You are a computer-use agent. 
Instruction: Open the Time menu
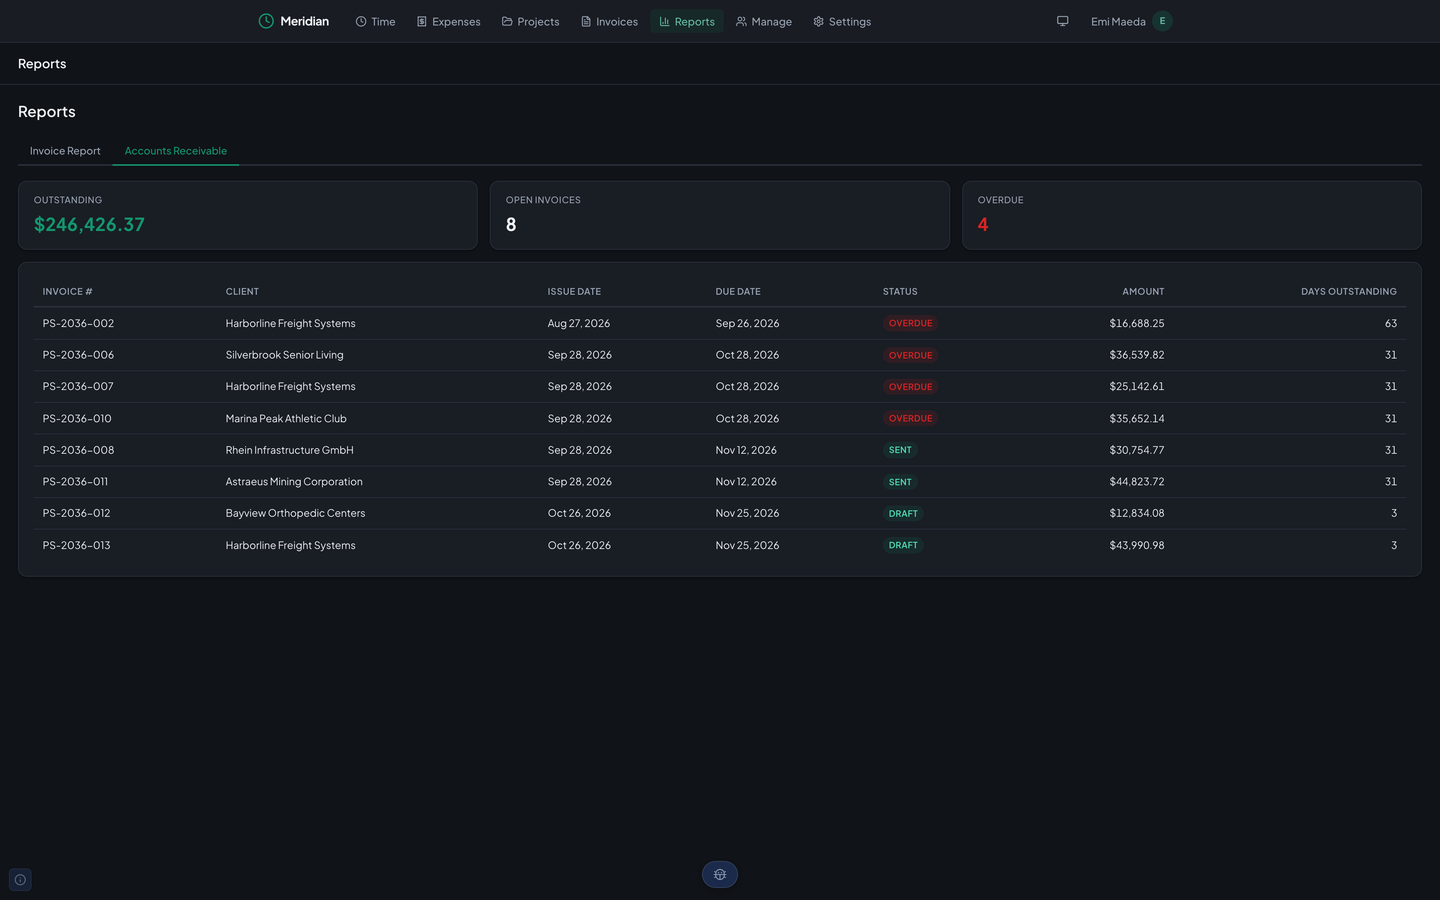[x=375, y=21]
